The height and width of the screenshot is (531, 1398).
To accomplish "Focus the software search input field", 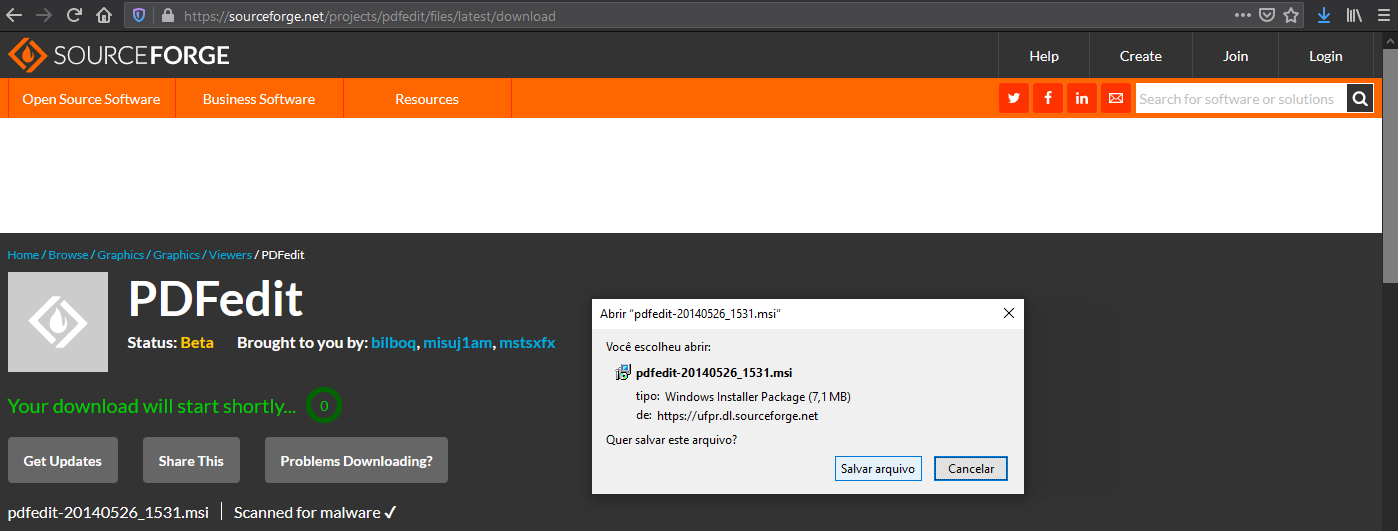I will point(1240,99).
